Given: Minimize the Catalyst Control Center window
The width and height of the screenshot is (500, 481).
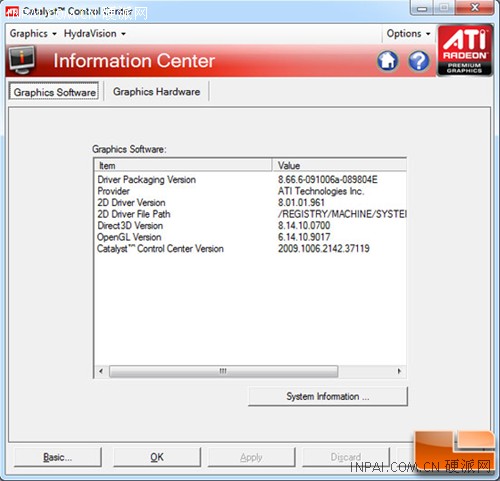Looking at the screenshot, I should coord(422,8).
